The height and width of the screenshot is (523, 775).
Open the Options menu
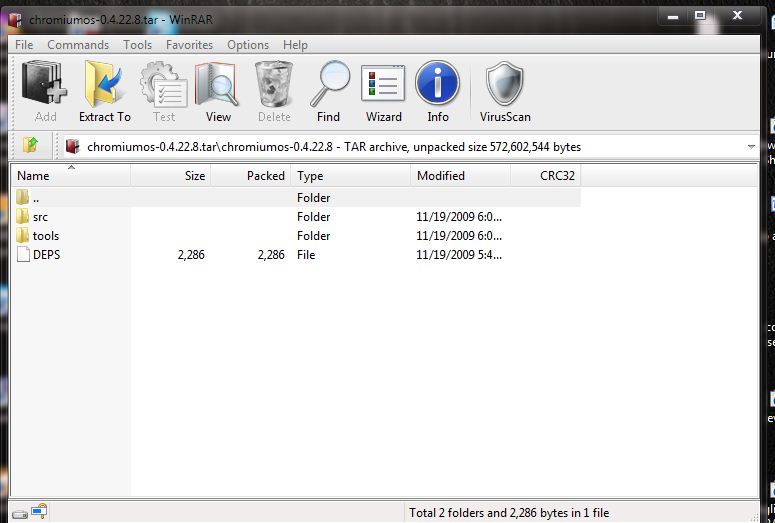point(248,45)
